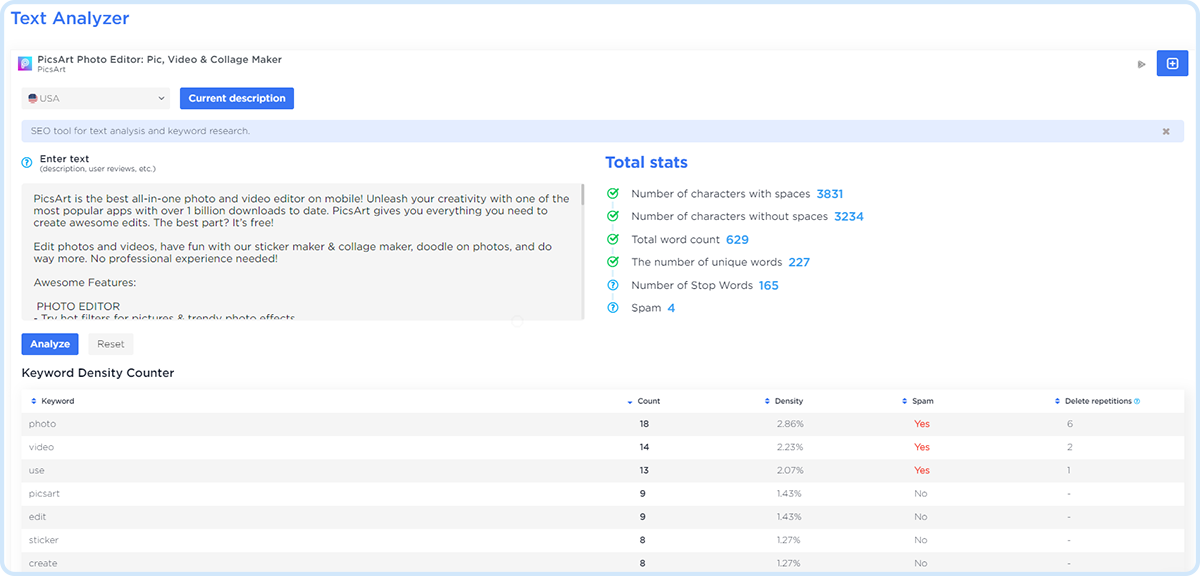
Task: Click the Number of Stop Words help icon
Action: [x=613, y=285]
